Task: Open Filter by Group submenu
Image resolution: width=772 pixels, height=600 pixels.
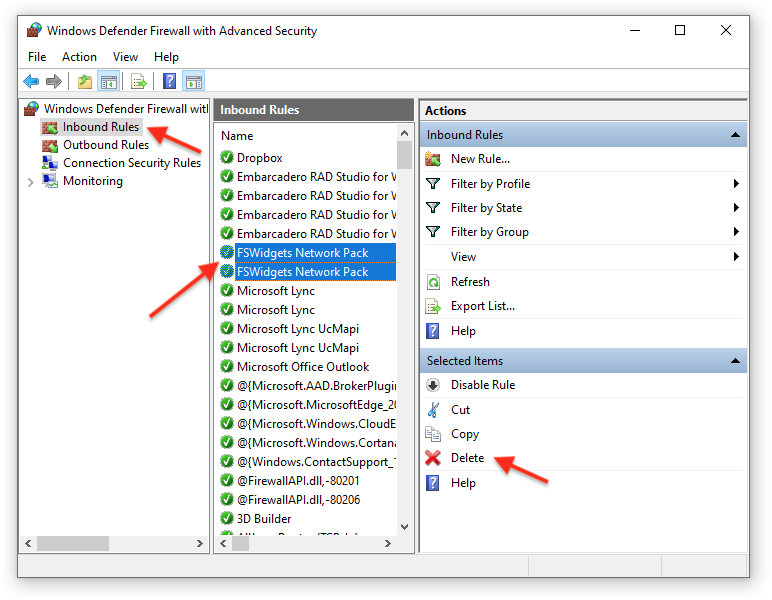Action: coord(583,232)
